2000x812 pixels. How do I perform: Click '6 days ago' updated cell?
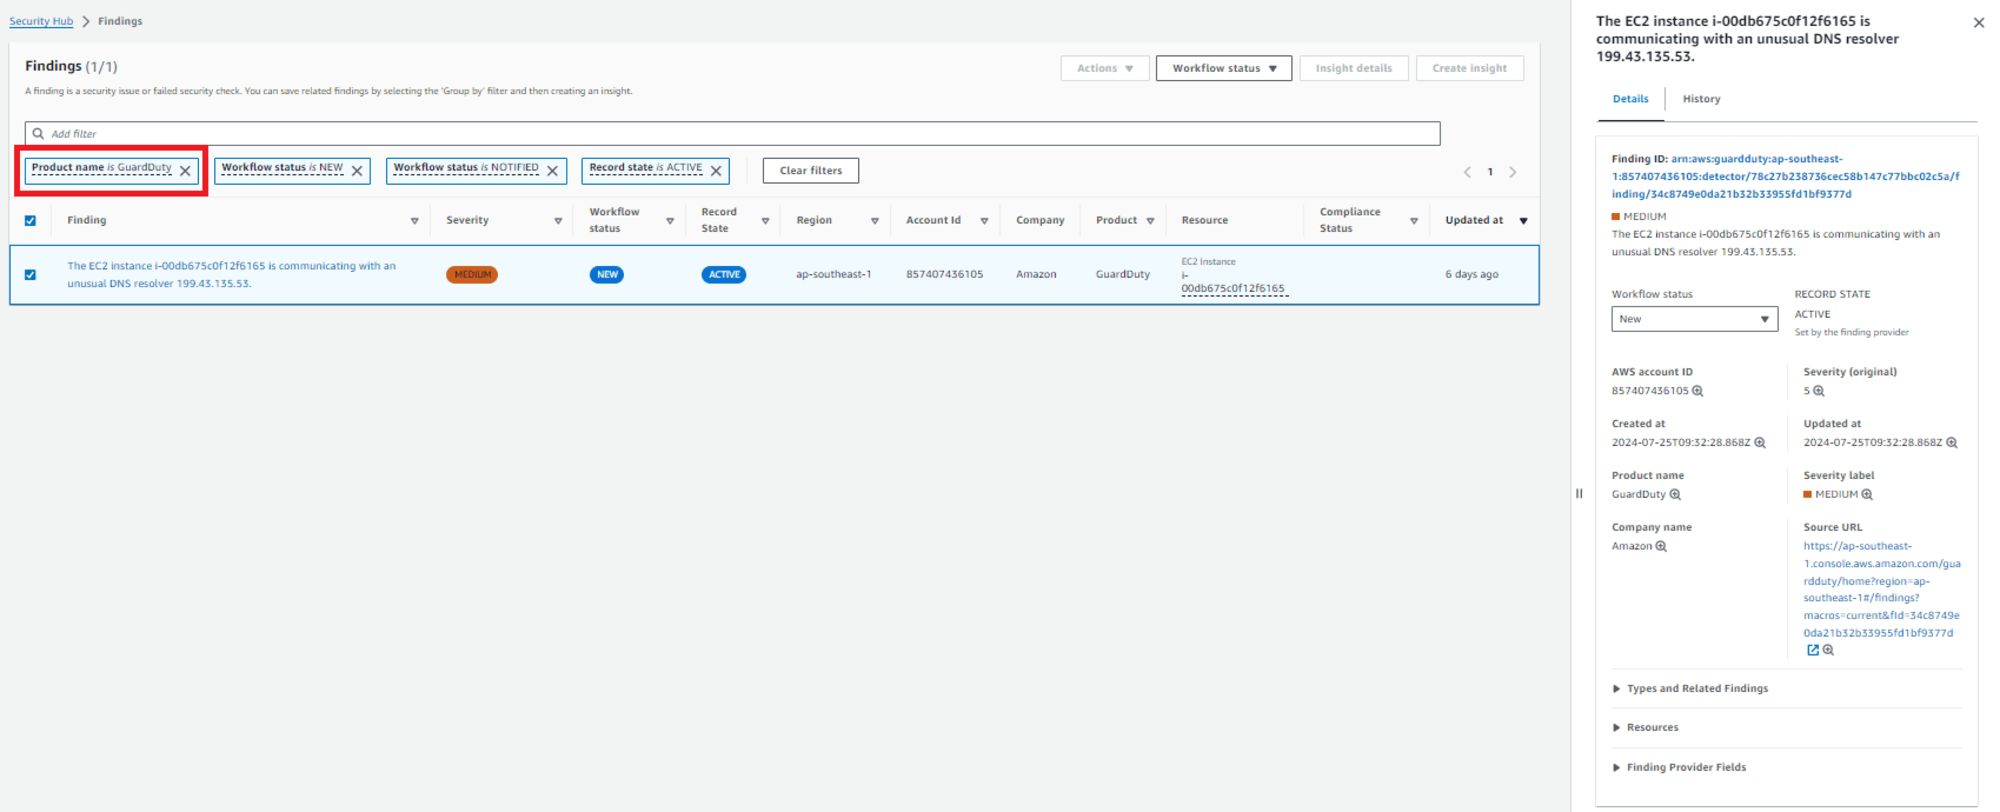[1471, 275]
